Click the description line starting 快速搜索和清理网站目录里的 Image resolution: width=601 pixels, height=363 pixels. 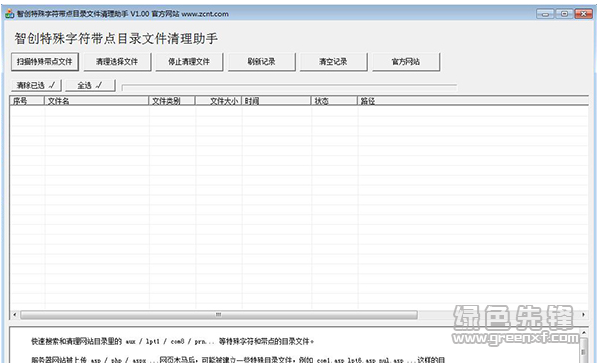[172, 341]
